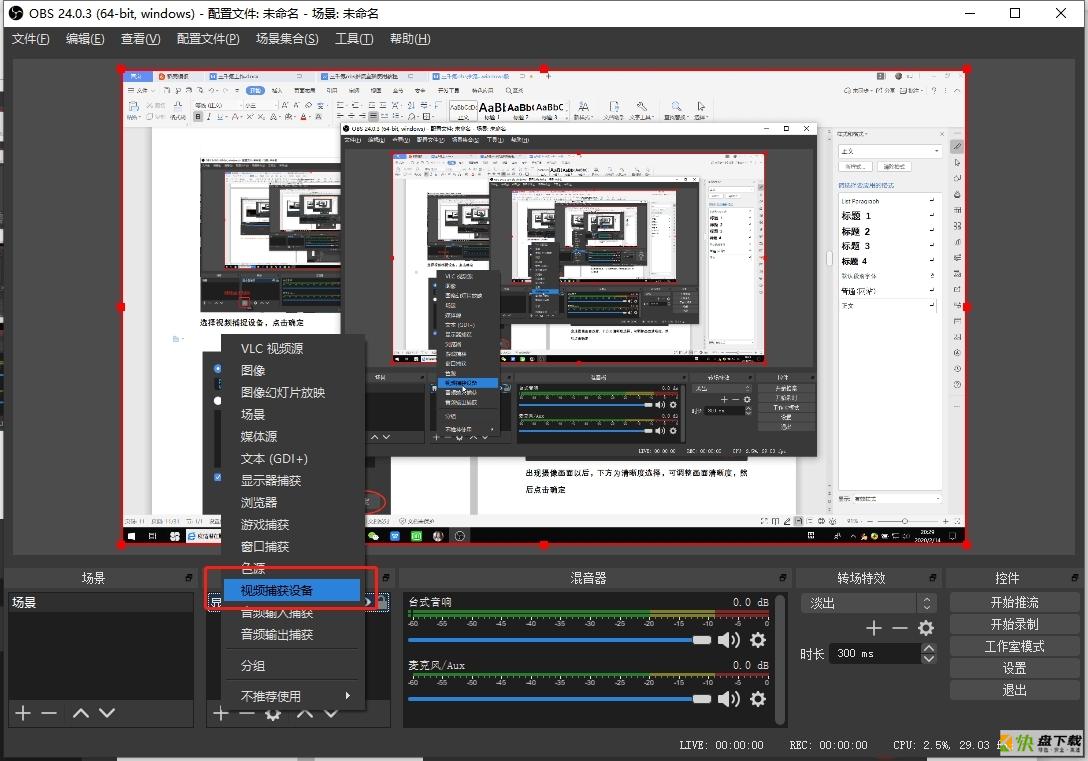Remove the selected scene with minus icon

[49, 712]
